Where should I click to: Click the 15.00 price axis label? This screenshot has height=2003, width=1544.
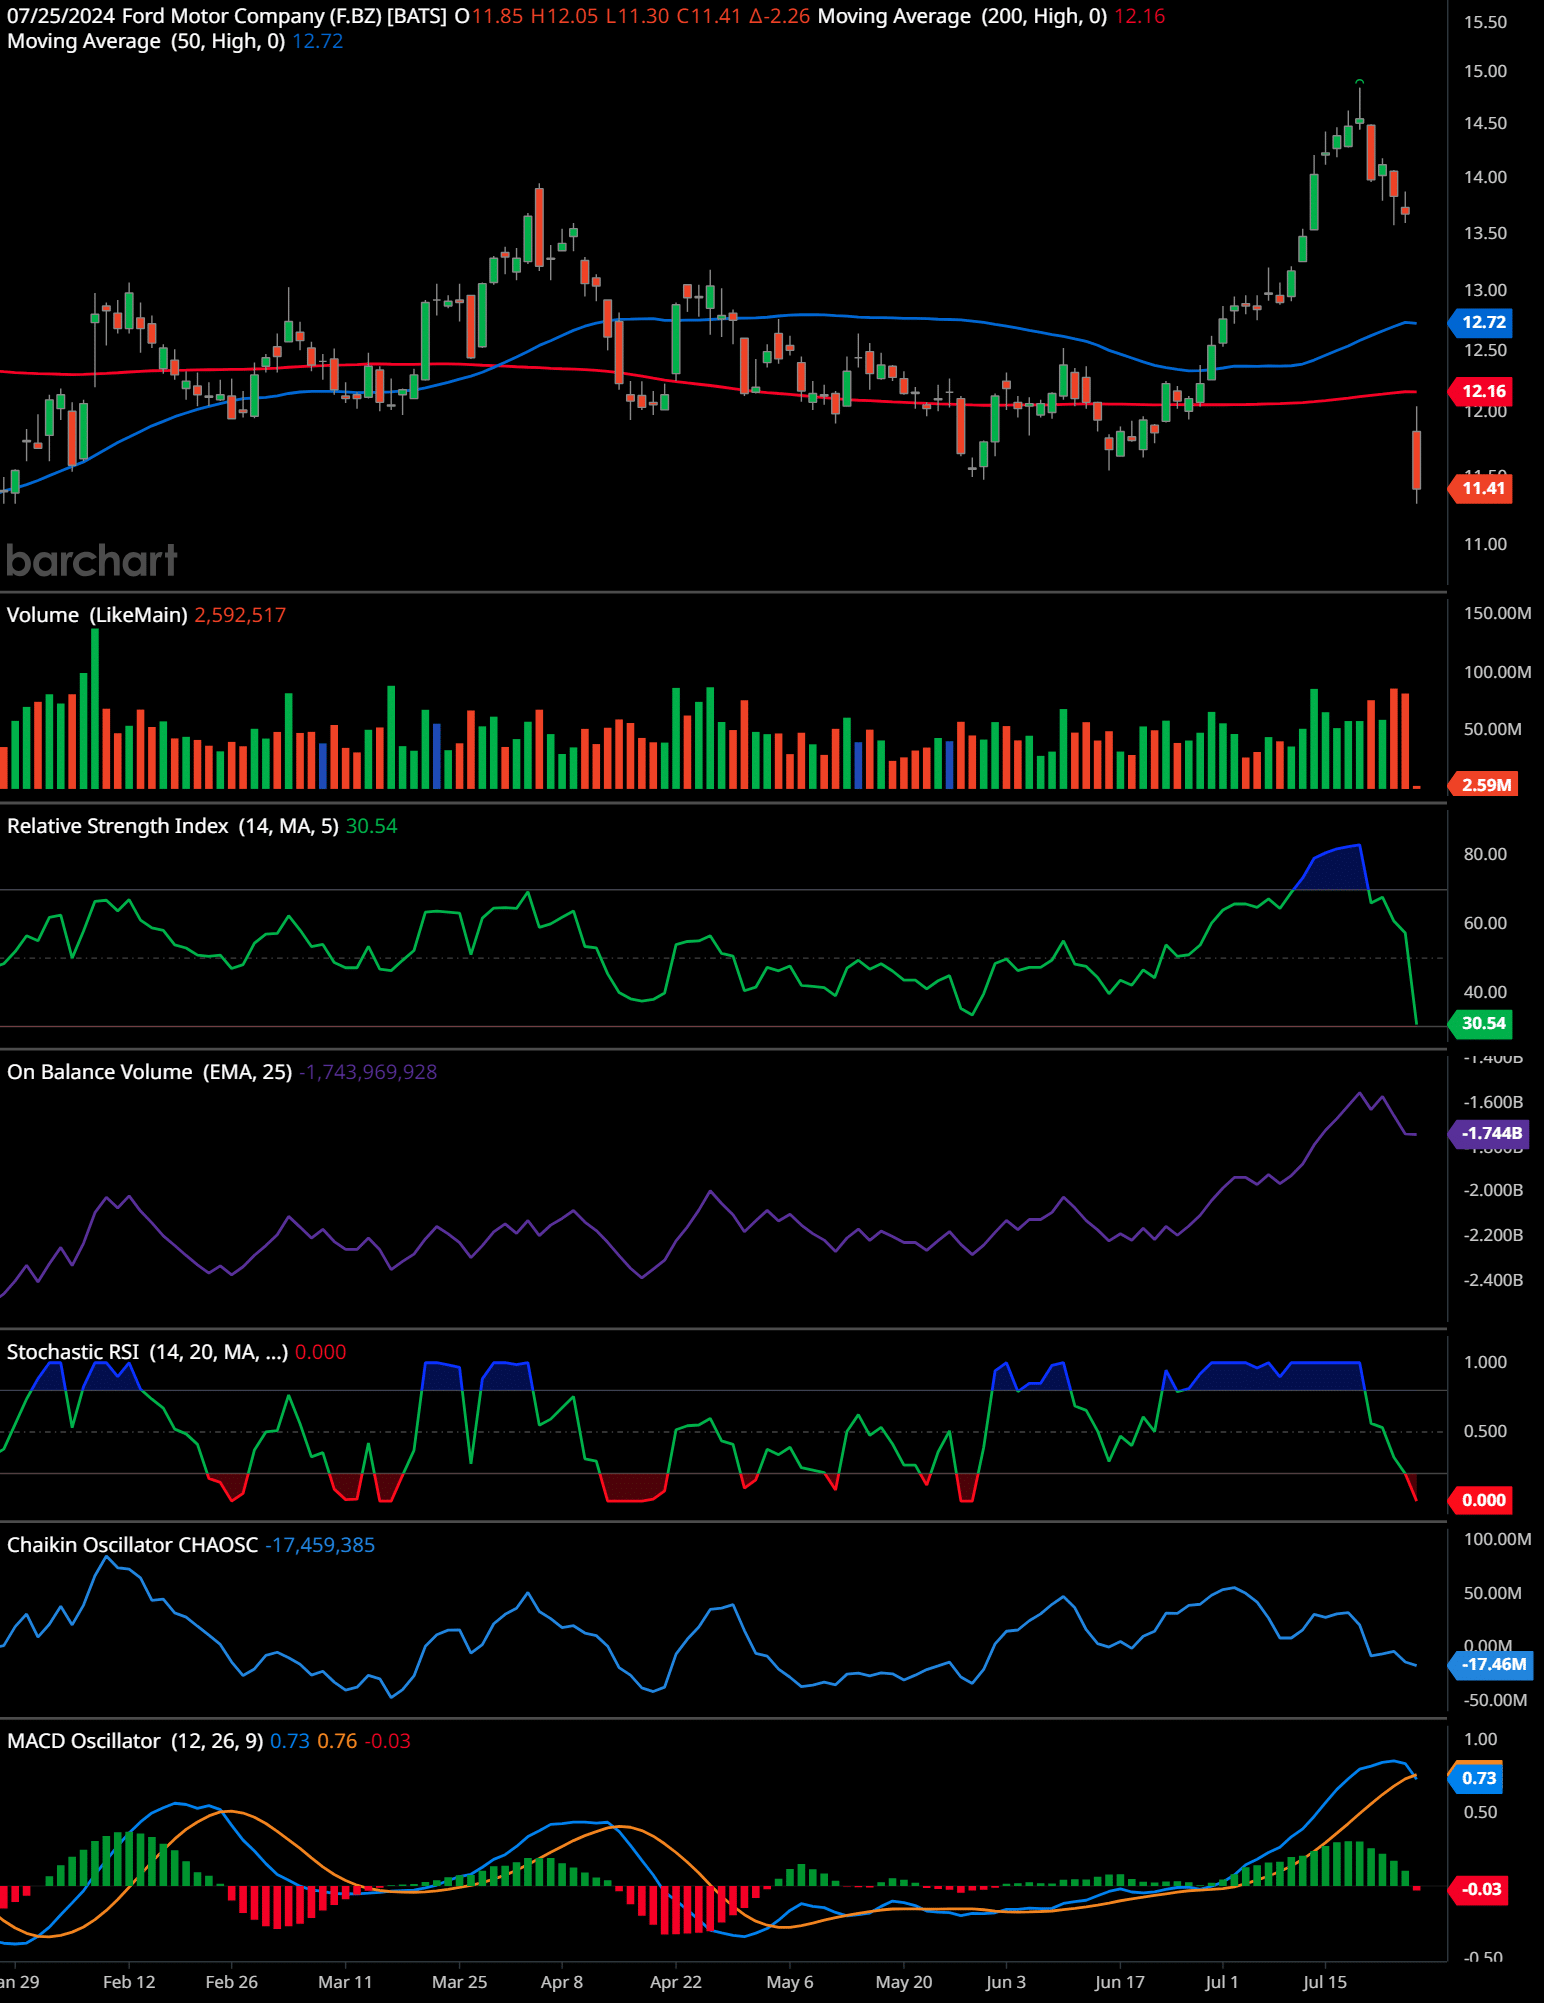(1485, 71)
